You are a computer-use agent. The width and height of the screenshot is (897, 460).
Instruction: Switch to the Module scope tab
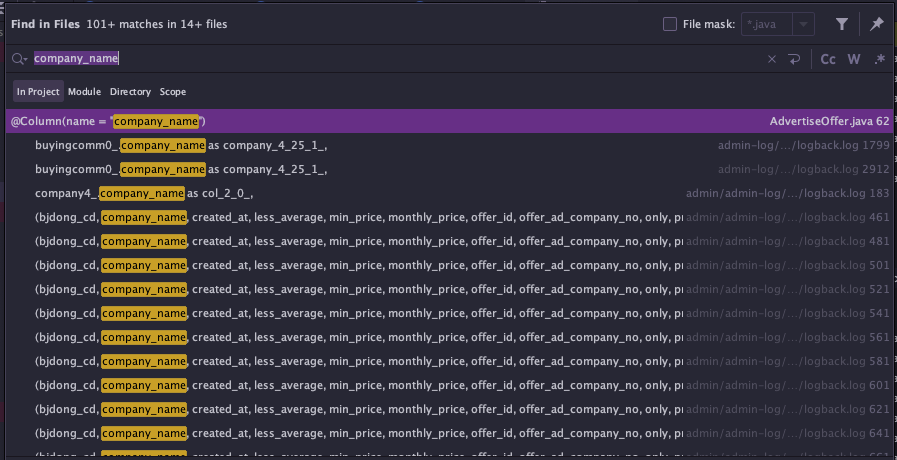click(x=84, y=92)
